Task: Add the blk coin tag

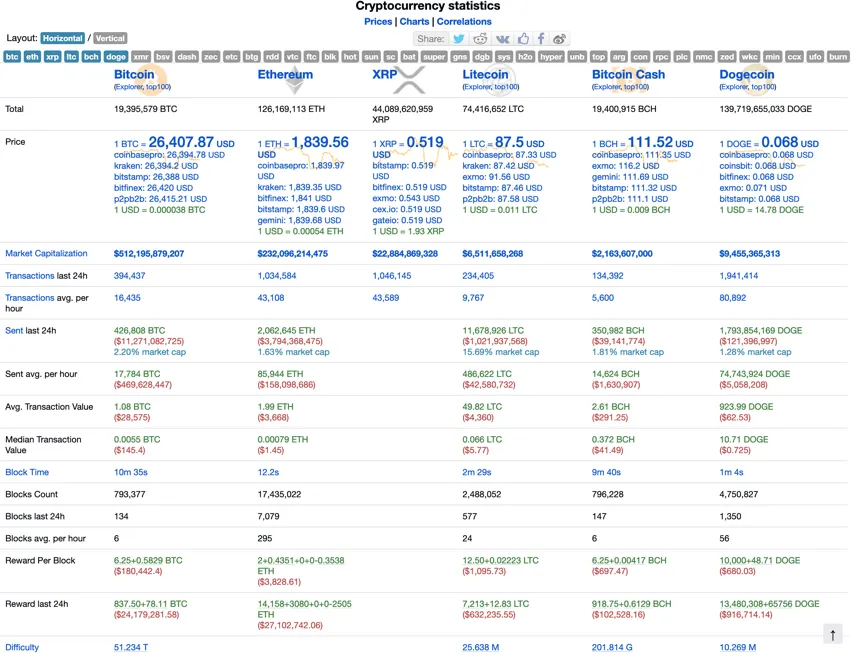Action: [x=330, y=57]
